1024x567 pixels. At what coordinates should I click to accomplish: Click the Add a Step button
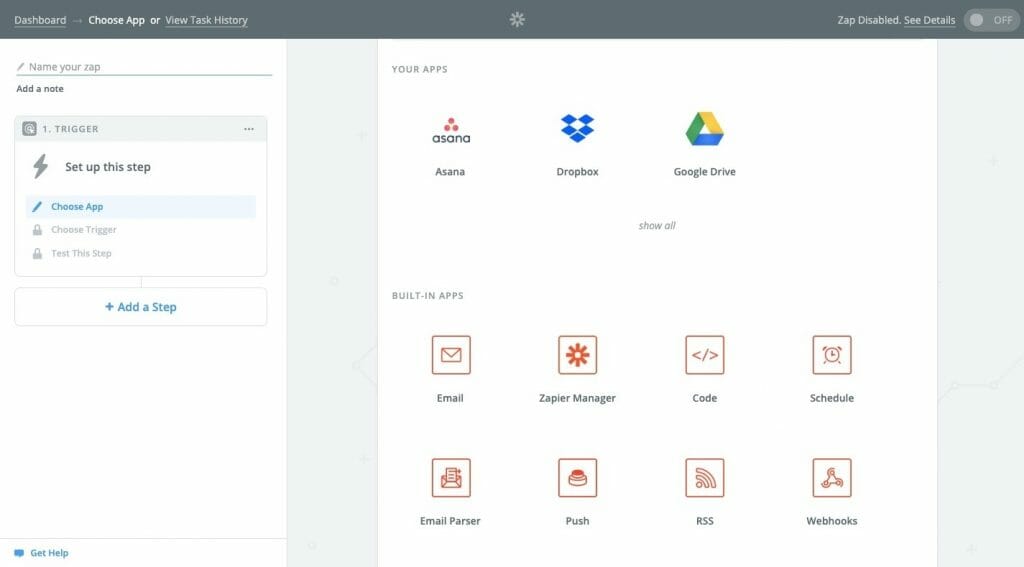(140, 307)
